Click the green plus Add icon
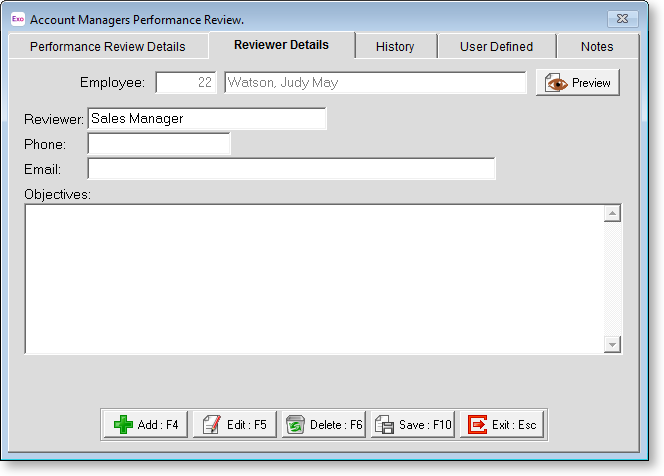664x476 pixels. coord(123,425)
